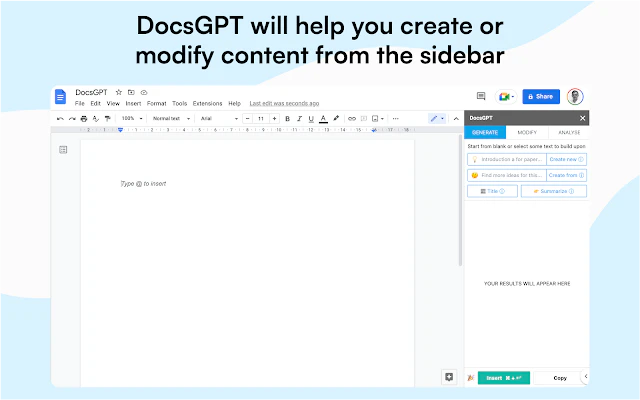Viewport: 640px width, 400px height.
Task: Open the Normal text style dropdown
Action: (171, 119)
